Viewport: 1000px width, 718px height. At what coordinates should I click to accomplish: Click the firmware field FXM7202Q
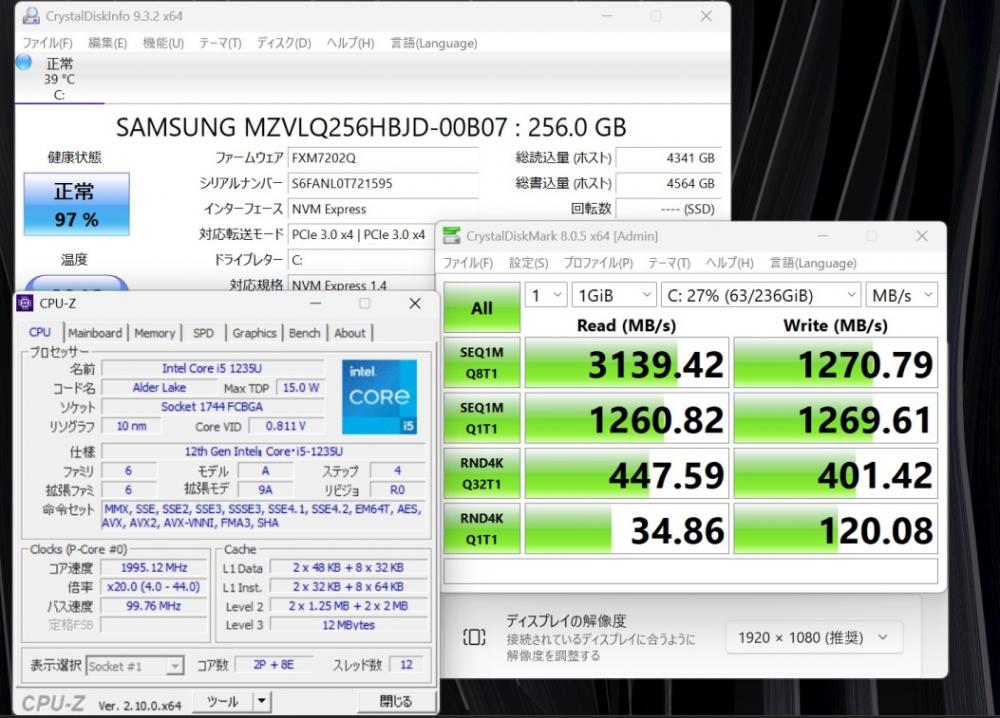(383, 158)
